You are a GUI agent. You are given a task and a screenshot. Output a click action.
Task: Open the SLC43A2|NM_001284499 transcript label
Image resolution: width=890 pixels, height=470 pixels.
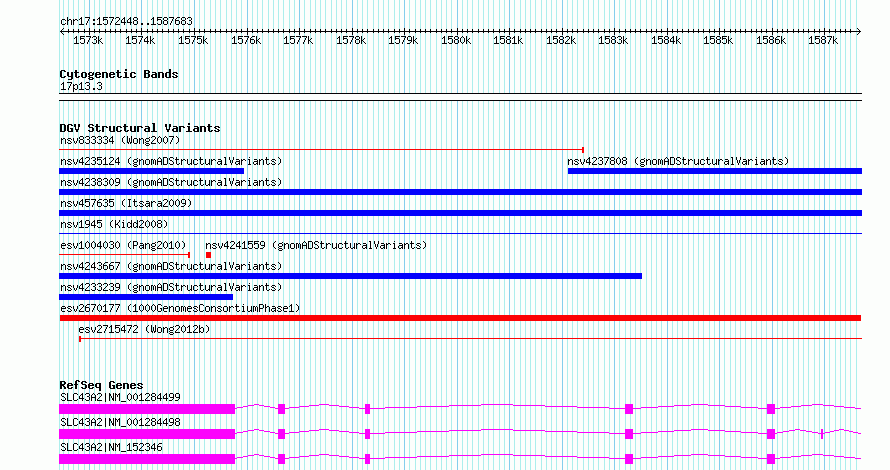[x=120, y=397]
